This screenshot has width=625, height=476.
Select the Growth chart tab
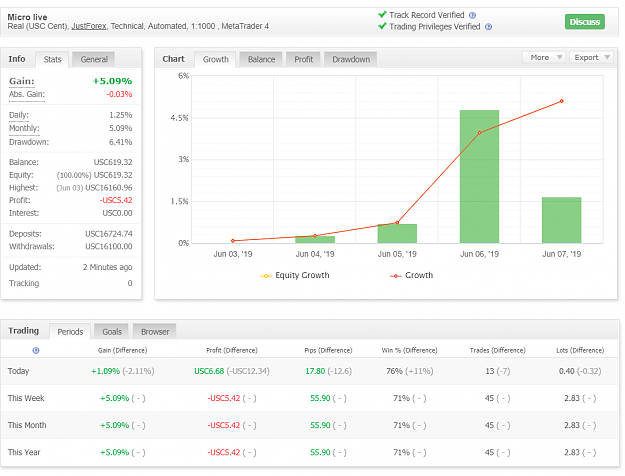(216, 59)
